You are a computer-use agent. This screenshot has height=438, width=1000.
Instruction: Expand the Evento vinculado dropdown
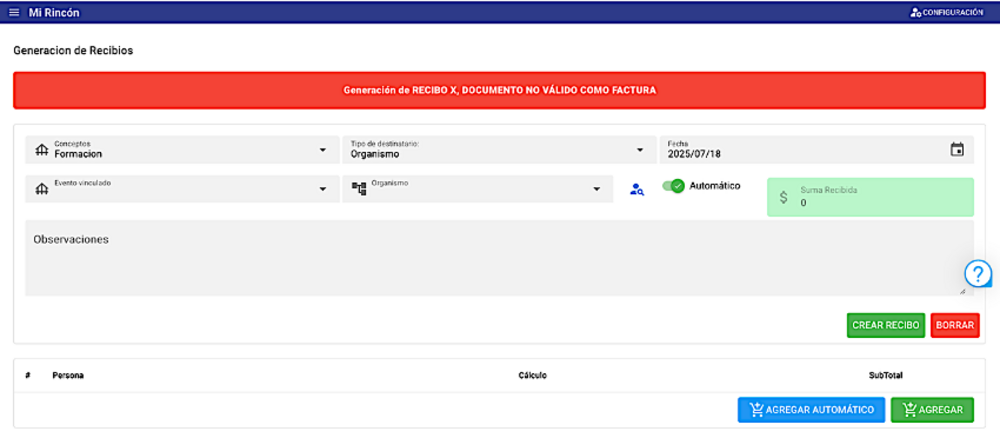pos(322,189)
